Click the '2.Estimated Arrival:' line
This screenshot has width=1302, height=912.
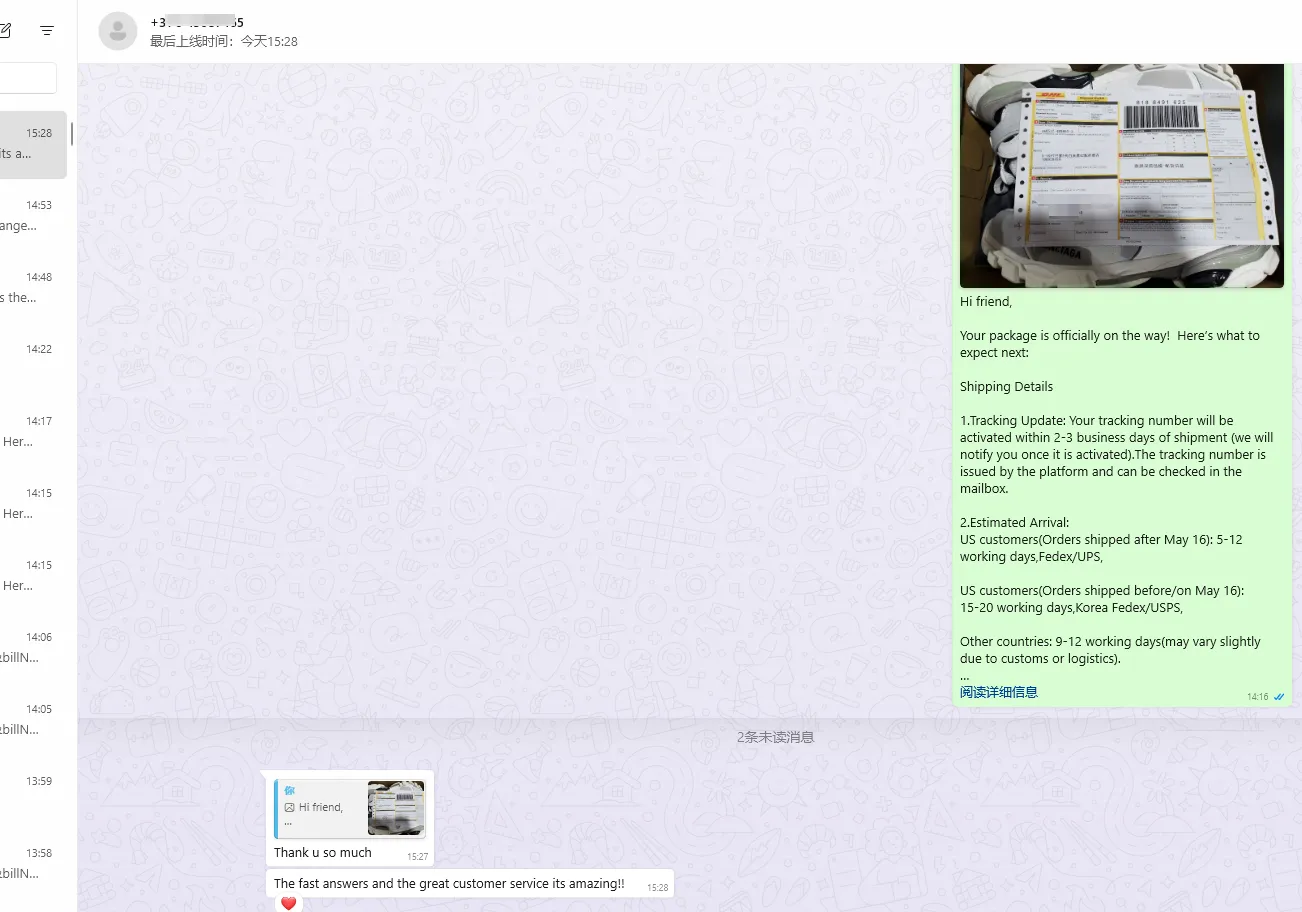[1014, 523]
